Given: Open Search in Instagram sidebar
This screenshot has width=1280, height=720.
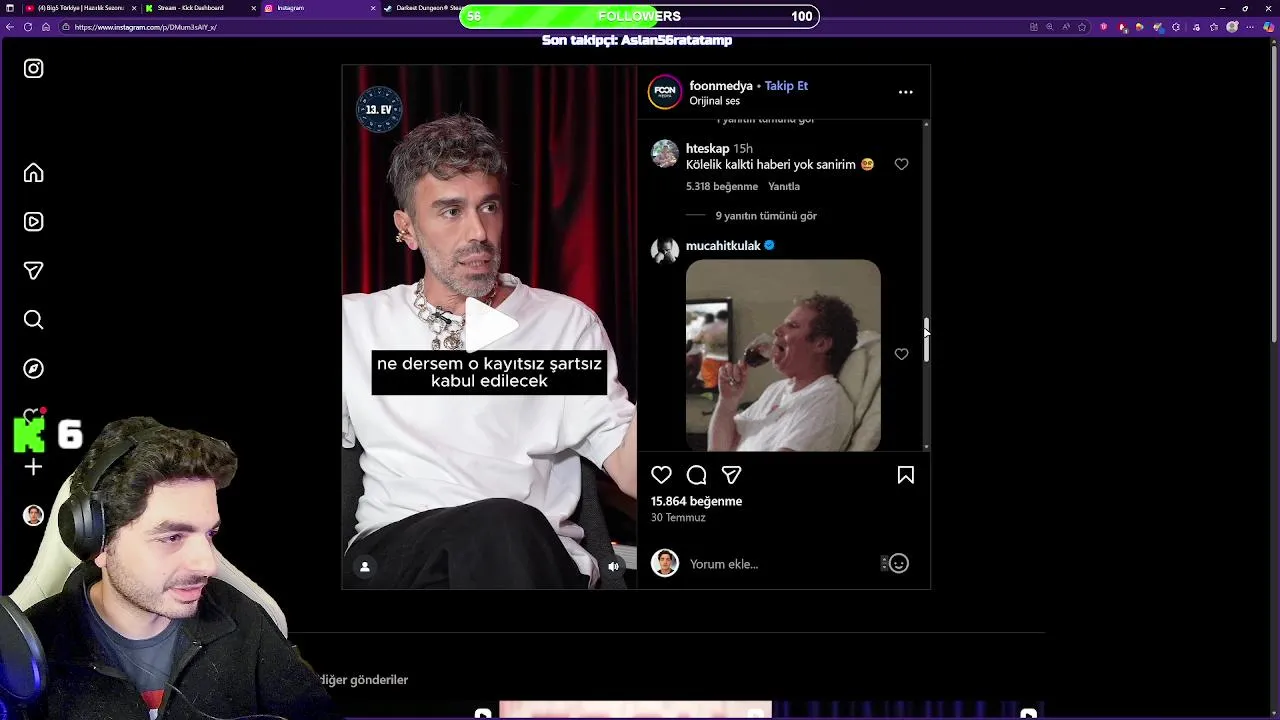Looking at the screenshot, I should [x=34, y=320].
